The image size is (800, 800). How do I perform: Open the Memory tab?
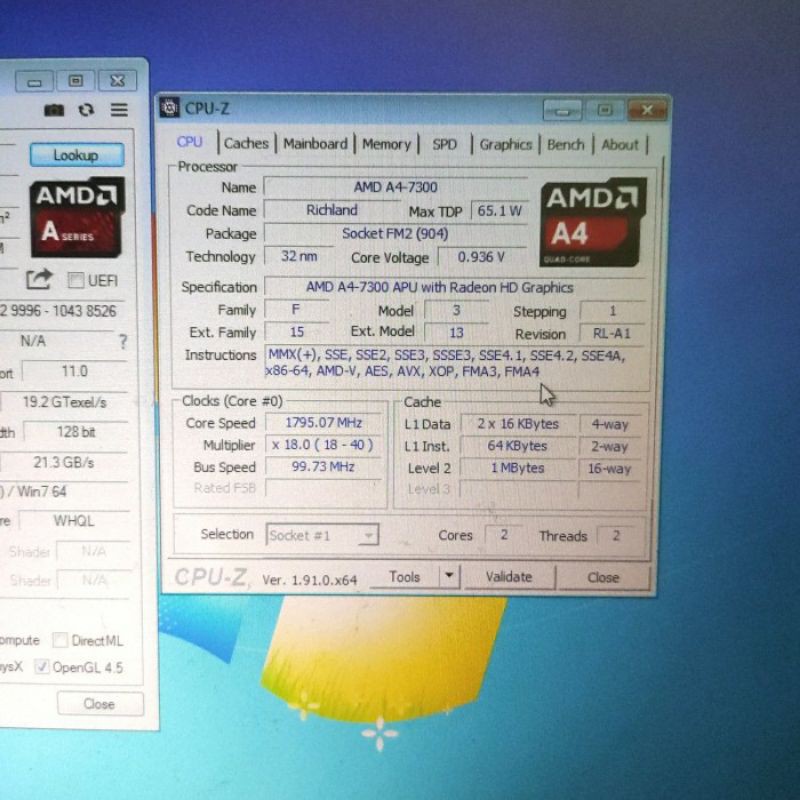386,144
